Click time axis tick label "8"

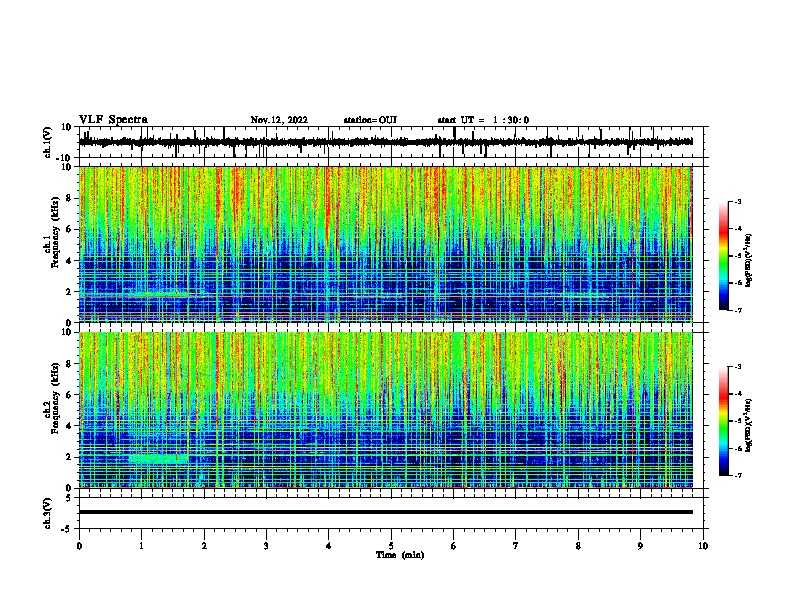(x=578, y=546)
